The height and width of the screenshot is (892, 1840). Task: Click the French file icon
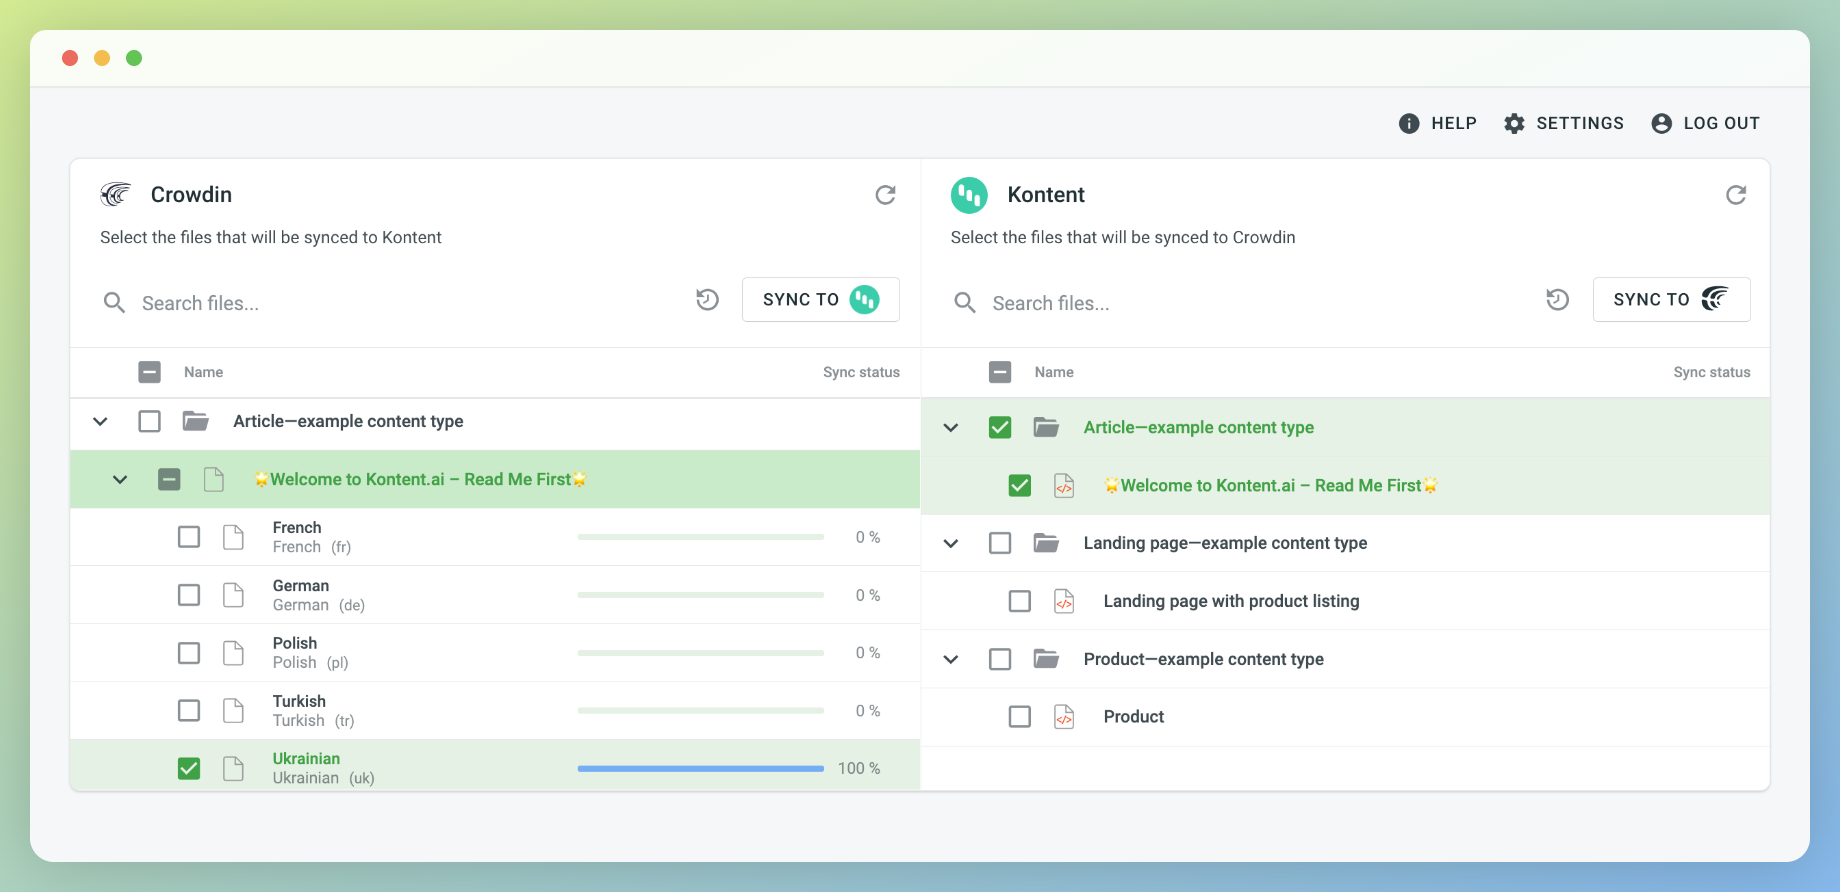(233, 537)
